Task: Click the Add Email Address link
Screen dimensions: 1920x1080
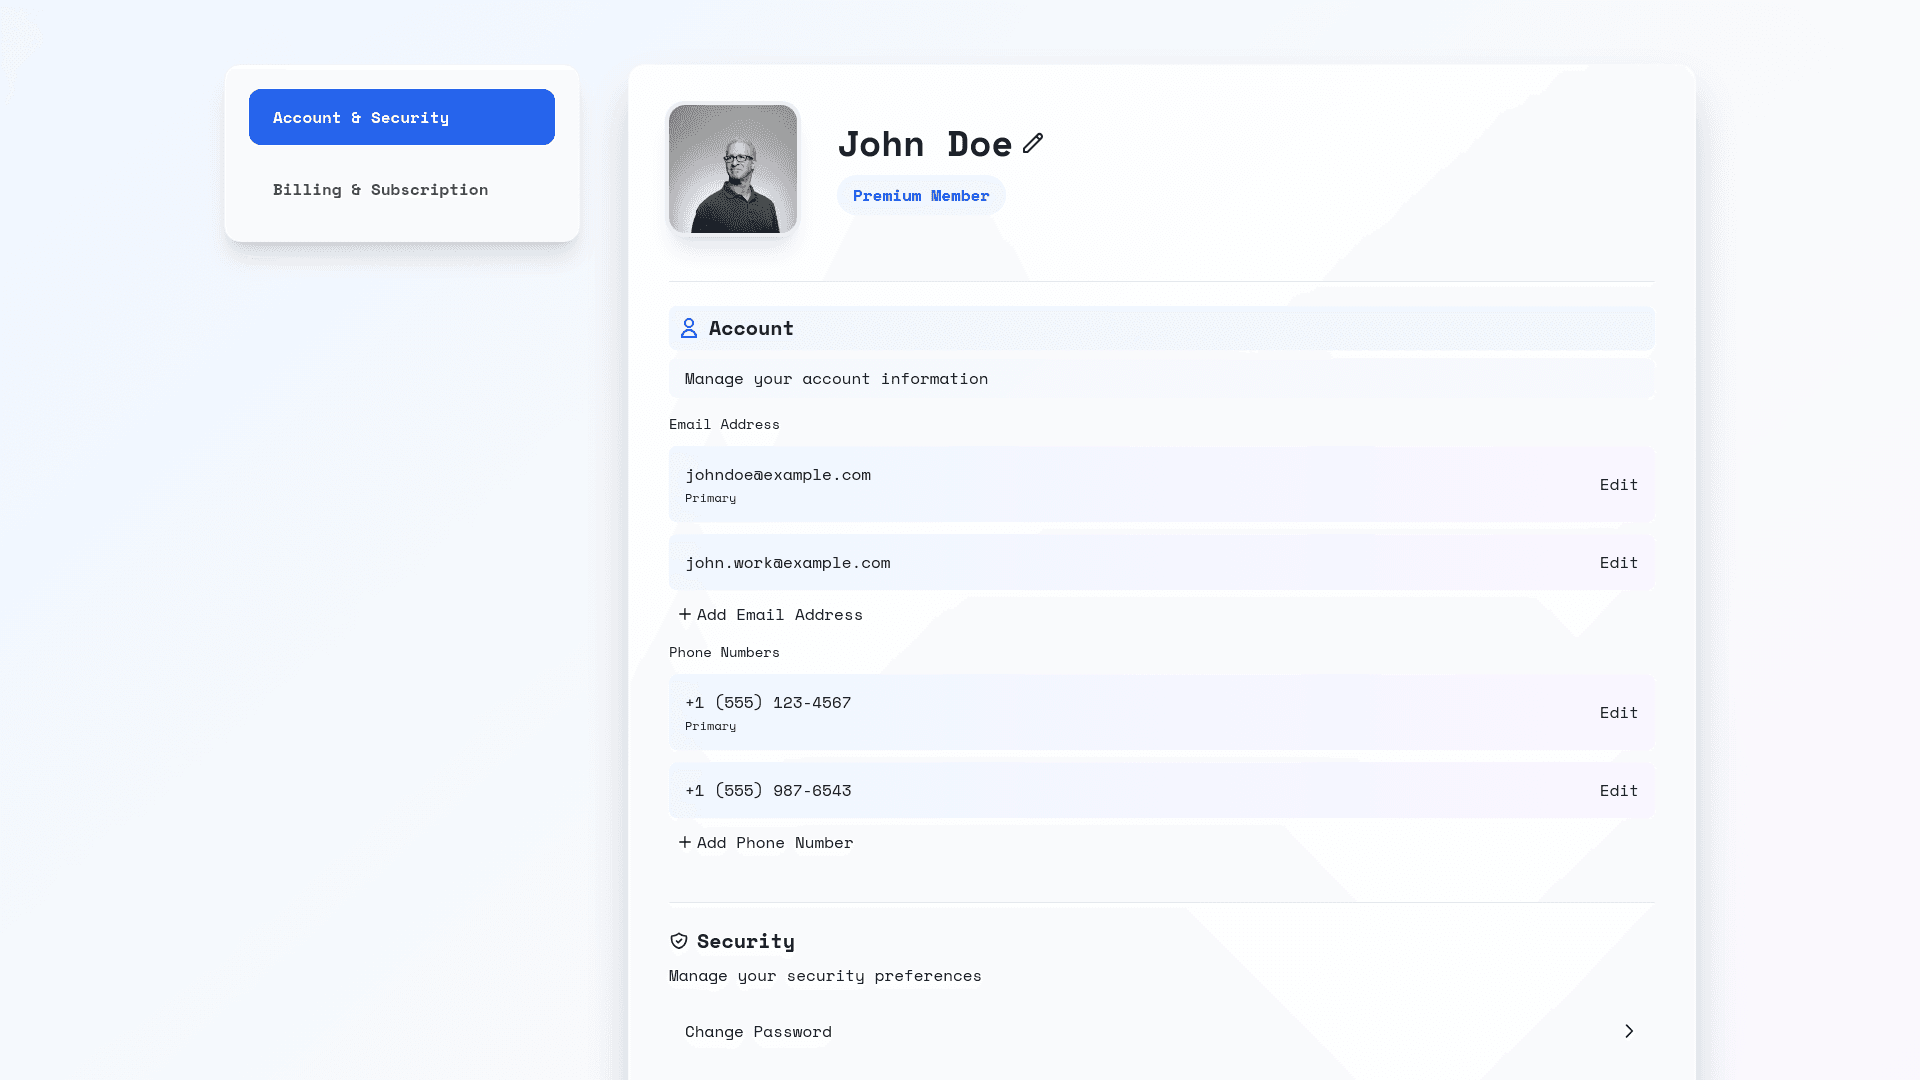Action: click(x=779, y=614)
